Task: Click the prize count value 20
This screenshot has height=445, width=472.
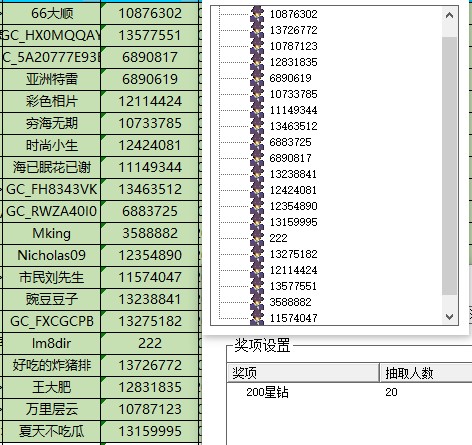Action: click(x=391, y=392)
